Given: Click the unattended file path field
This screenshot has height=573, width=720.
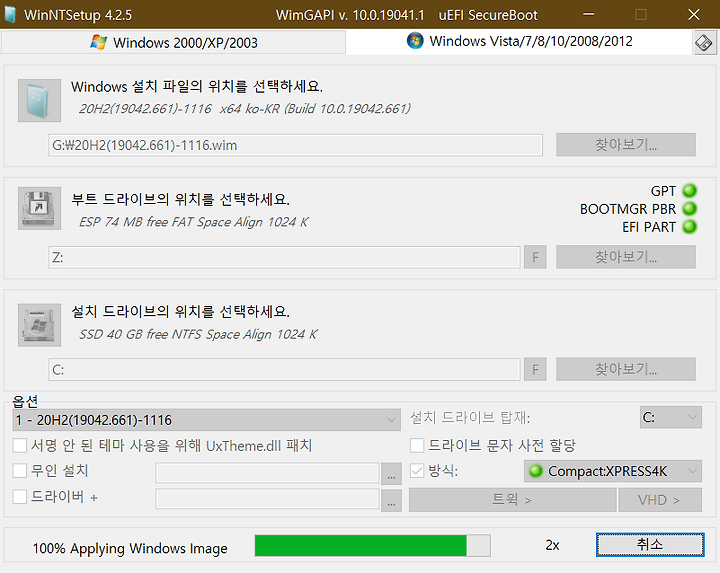Looking at the screenshot, I should 267,473.
